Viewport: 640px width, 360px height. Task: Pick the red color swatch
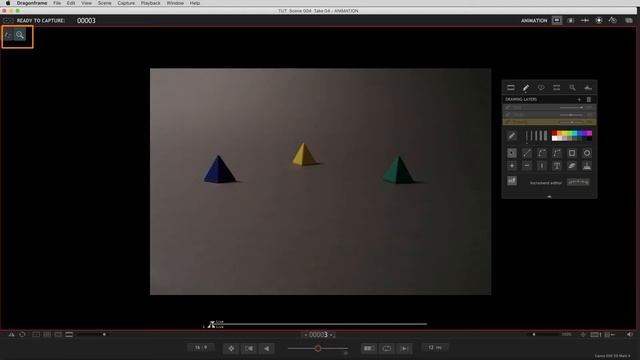coord(554,133)
